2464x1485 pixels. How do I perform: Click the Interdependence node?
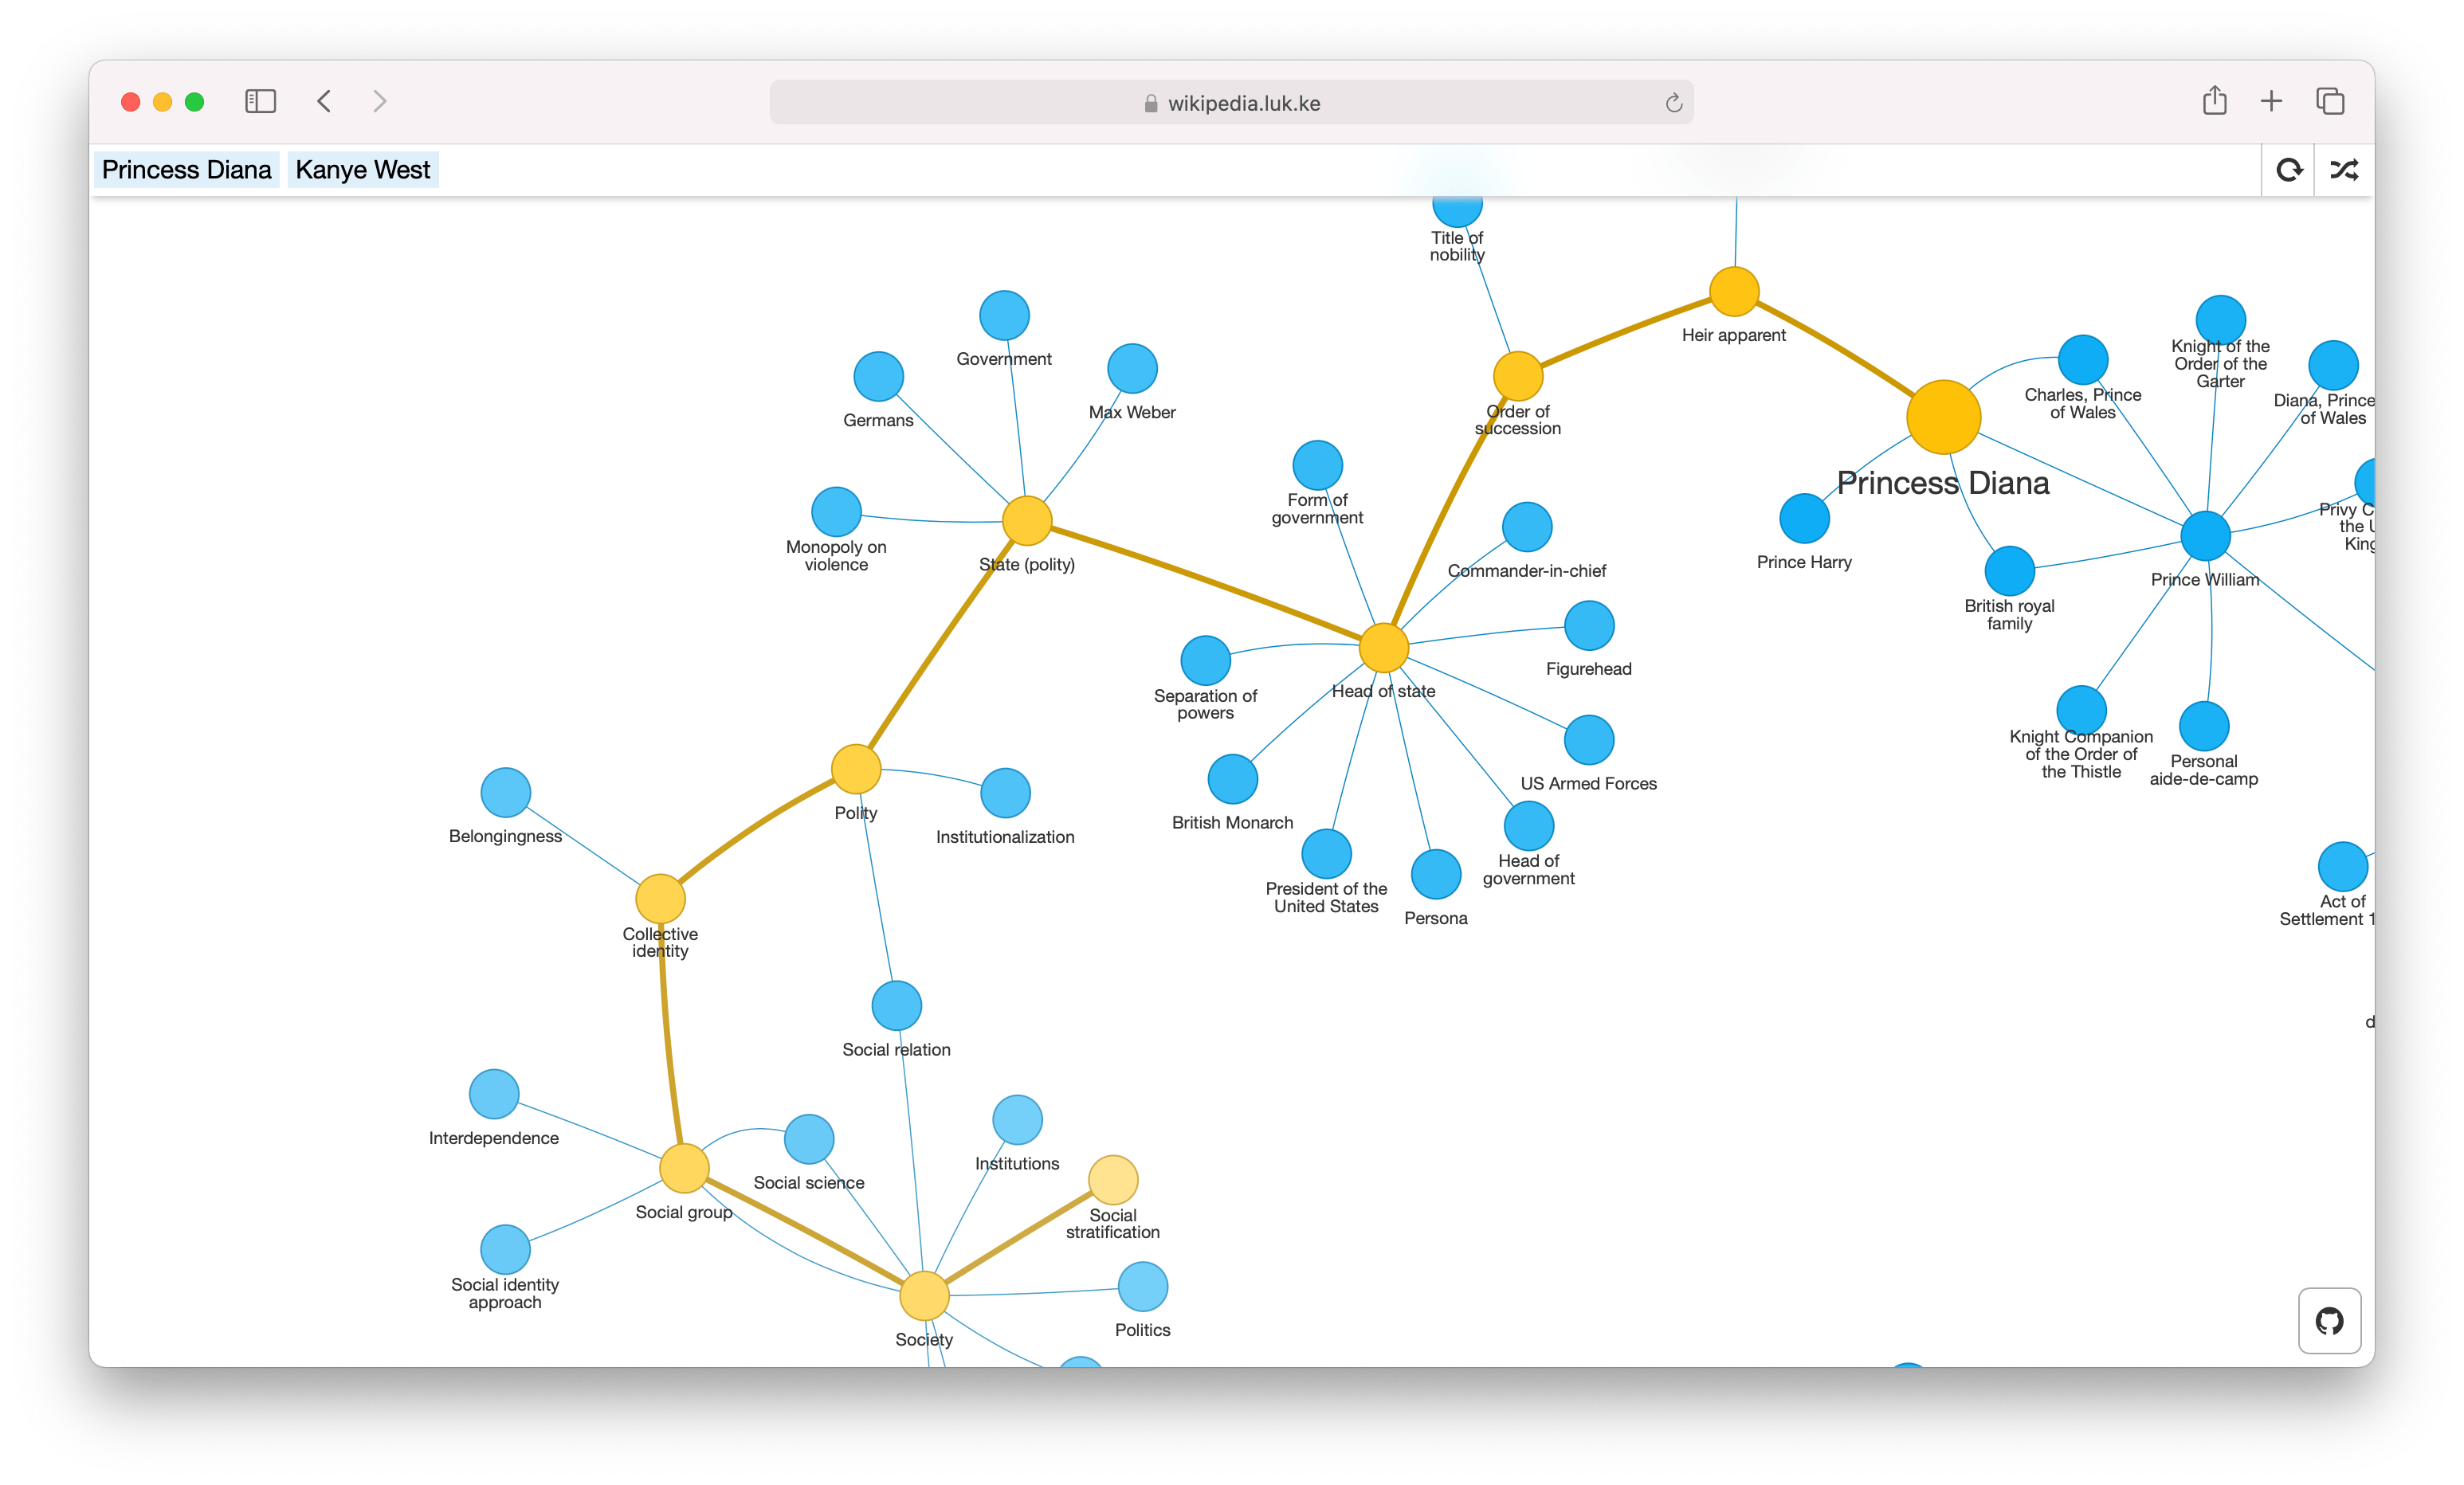[x=494, y=1094]
